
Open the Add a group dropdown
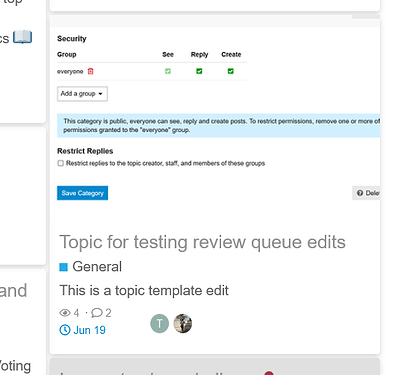tap(82, 94)
